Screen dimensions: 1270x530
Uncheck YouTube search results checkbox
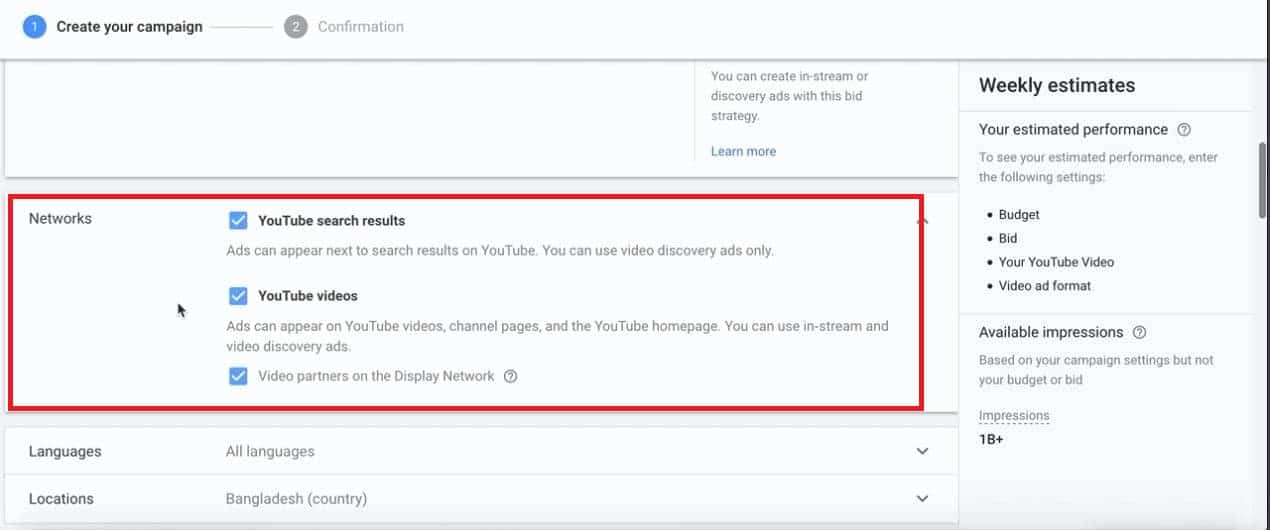point(238,220)
